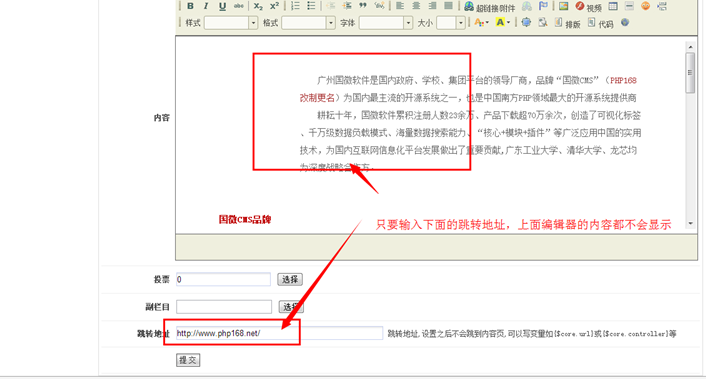This screenshot has height=379, width=706.
Task: Toggle bold formatting in editor toolbar
Action: tap(190, 6)
